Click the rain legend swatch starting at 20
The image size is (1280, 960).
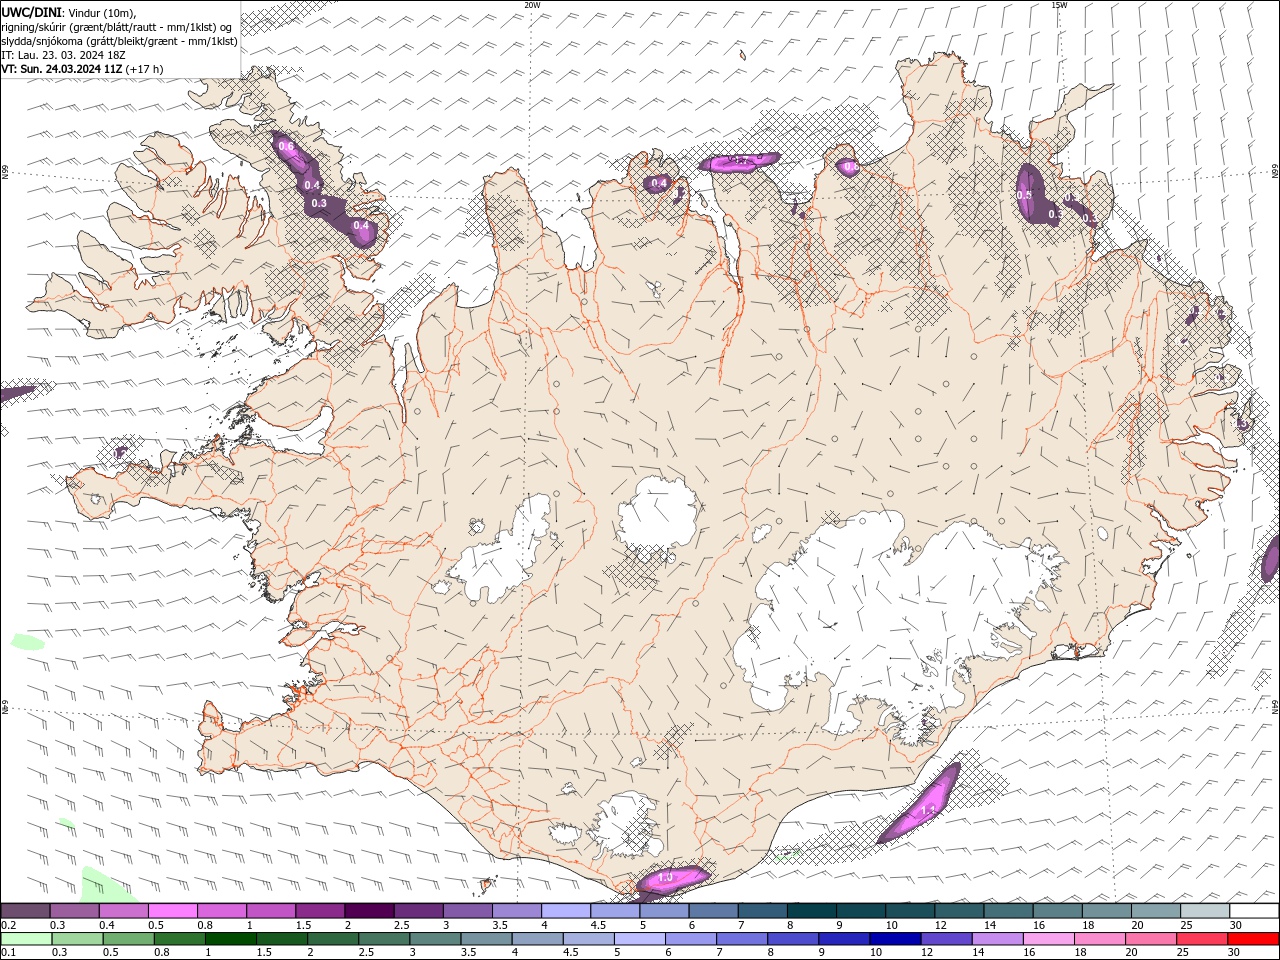(x=1151, y=939)
